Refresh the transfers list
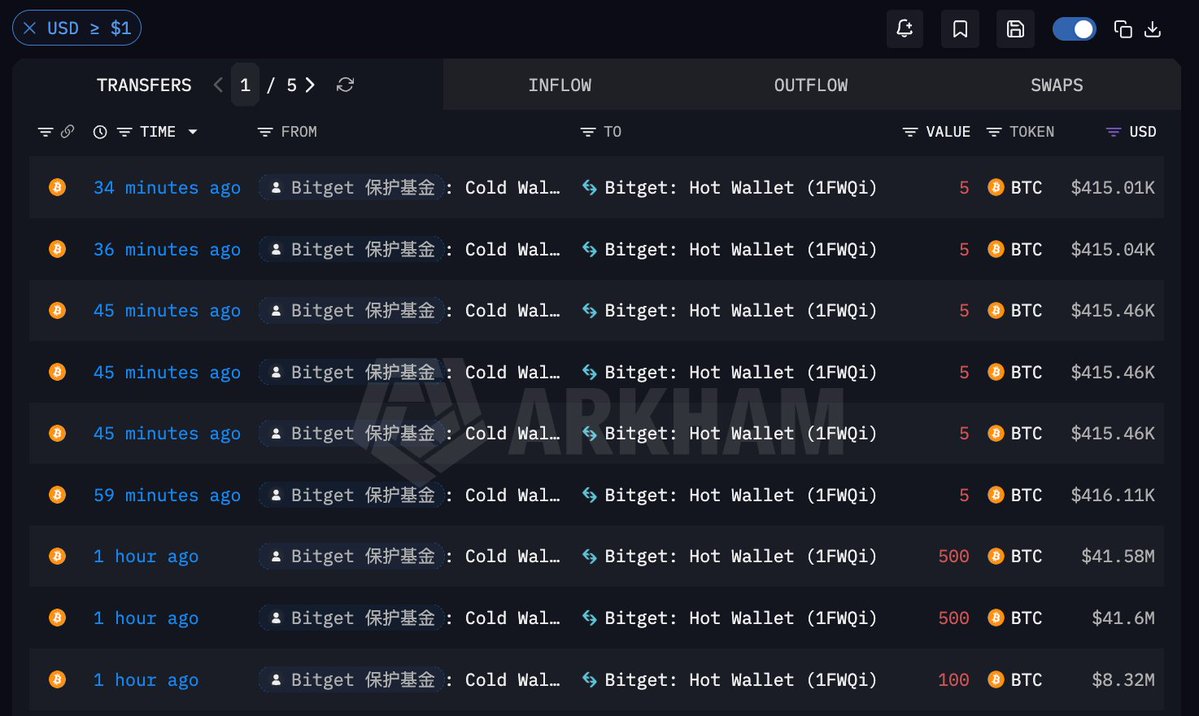The image size is (1199, 716). point(346,85)
